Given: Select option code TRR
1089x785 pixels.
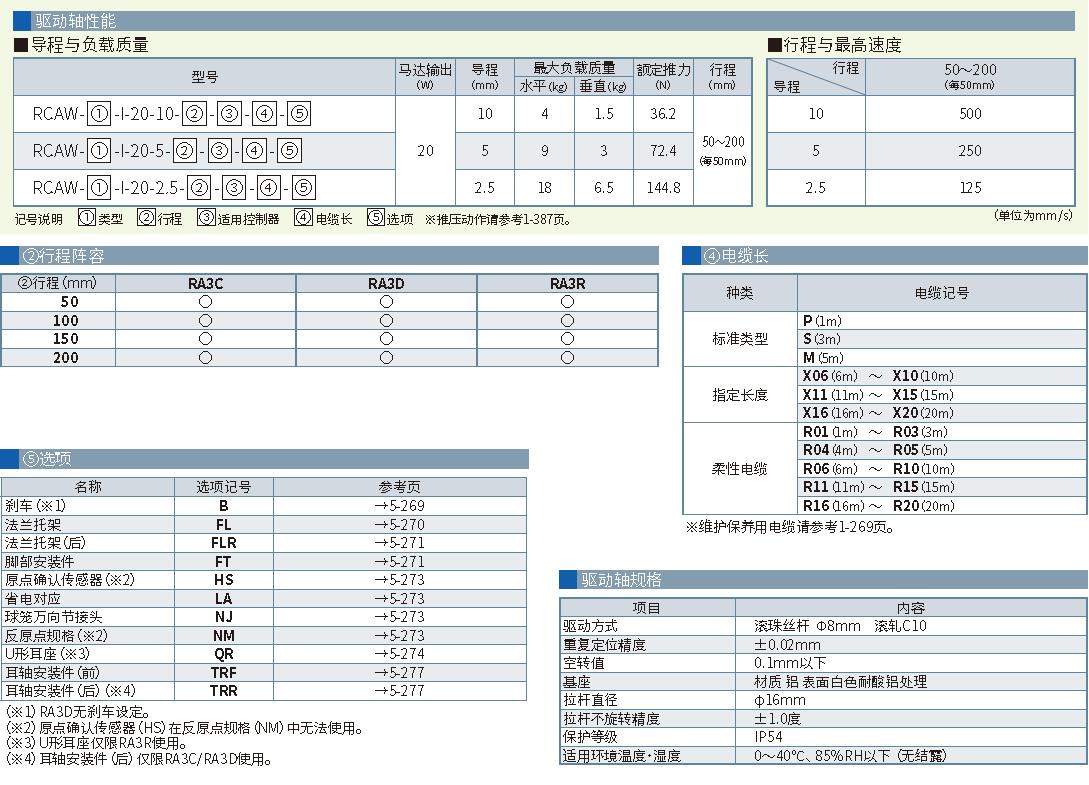Looking at the screenshot, I should (x=224, y=691).
